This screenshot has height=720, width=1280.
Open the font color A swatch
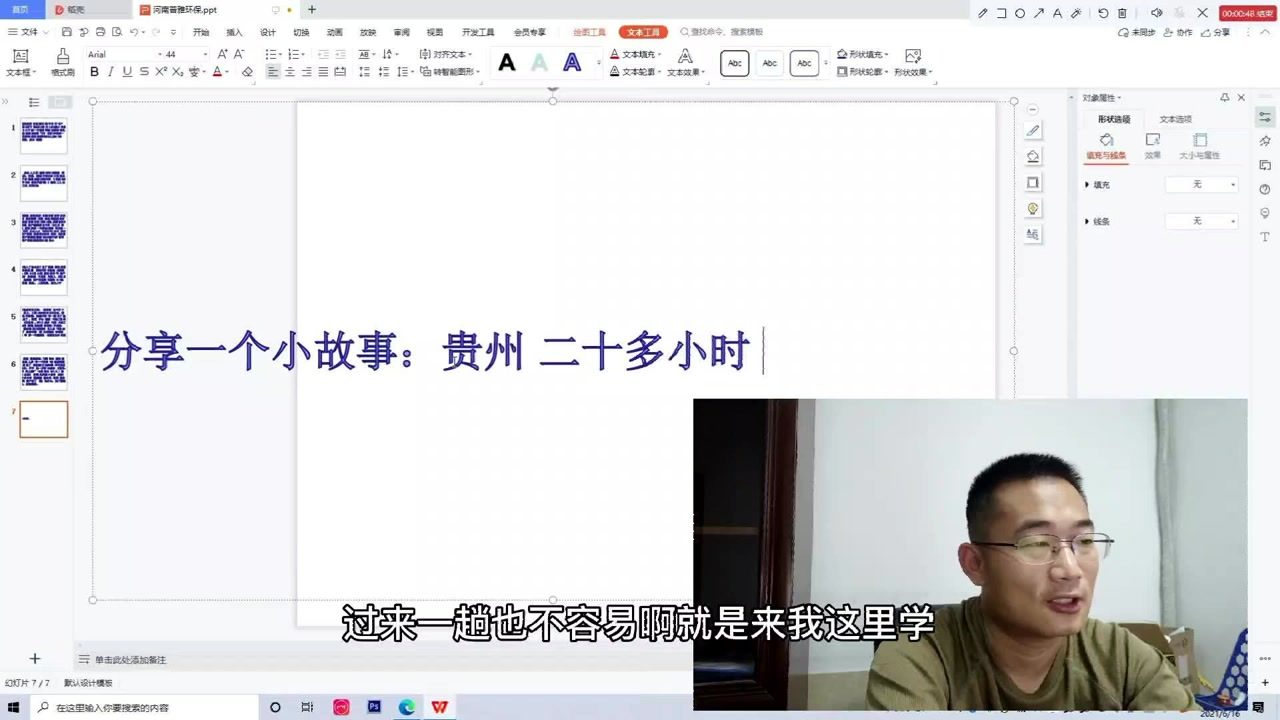[217, 72]
